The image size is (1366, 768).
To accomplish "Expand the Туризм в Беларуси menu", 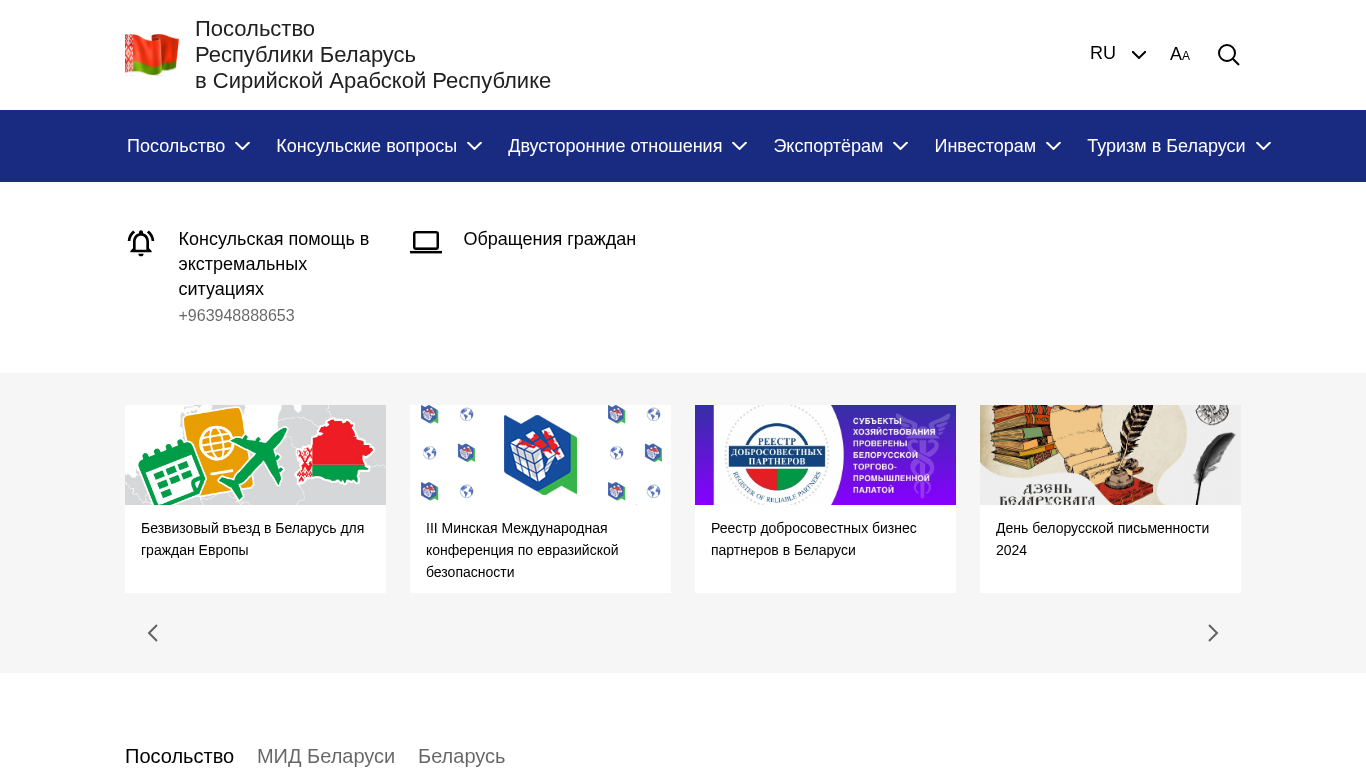I will [1179, 146].
